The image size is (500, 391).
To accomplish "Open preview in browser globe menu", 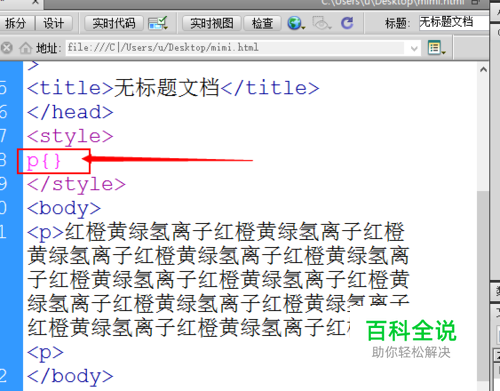I will (x=296, y=23).
